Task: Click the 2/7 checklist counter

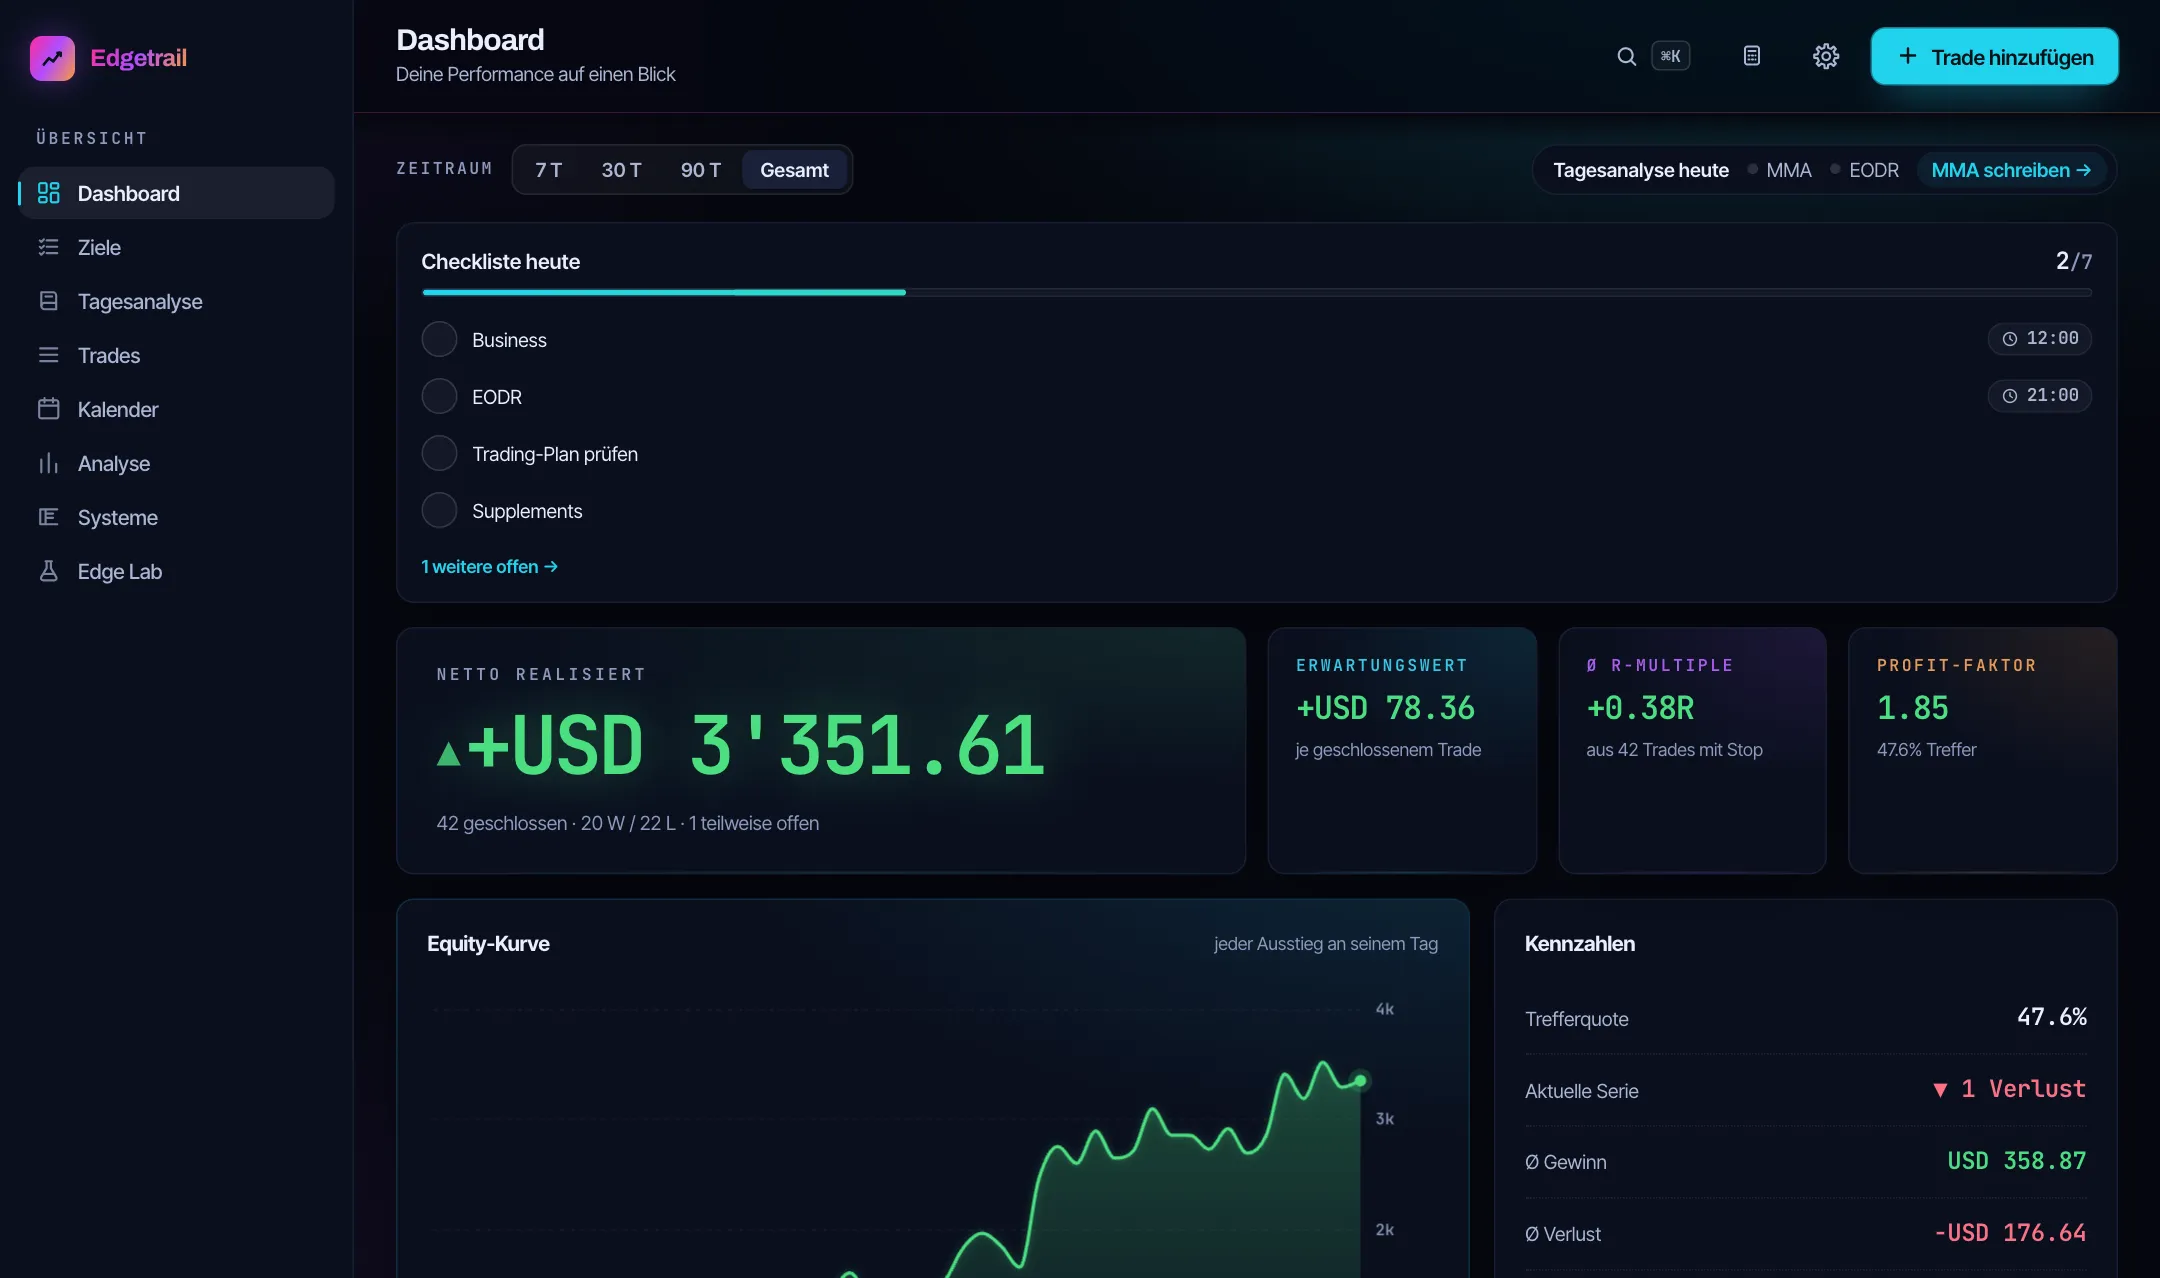Action: pyautogui.click(x=2073, y=261)
